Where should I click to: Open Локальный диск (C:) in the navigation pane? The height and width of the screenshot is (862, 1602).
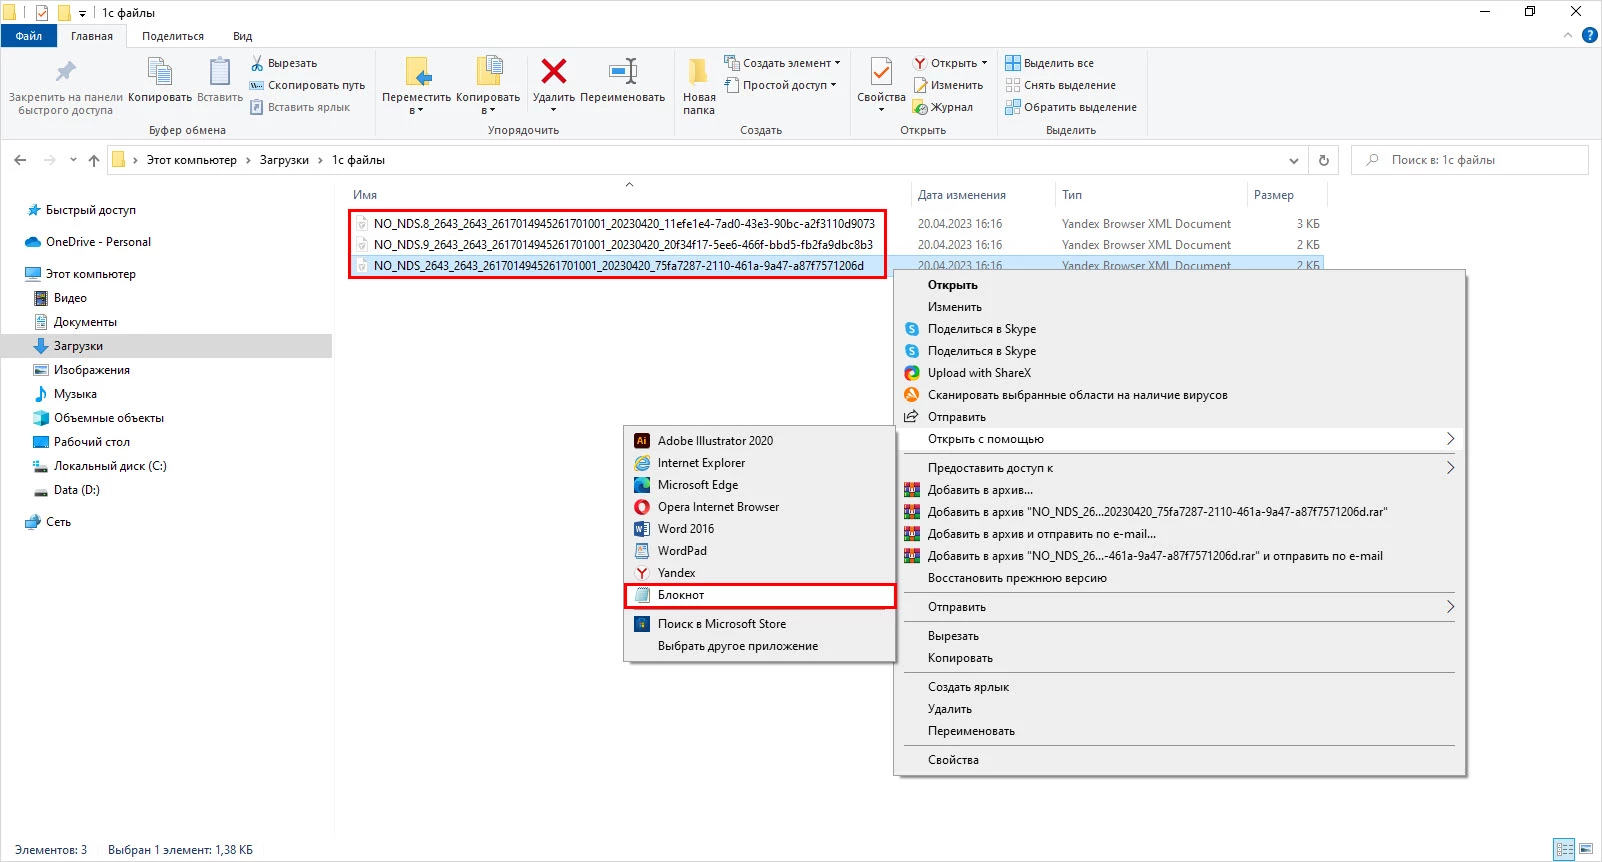(110, 466)
